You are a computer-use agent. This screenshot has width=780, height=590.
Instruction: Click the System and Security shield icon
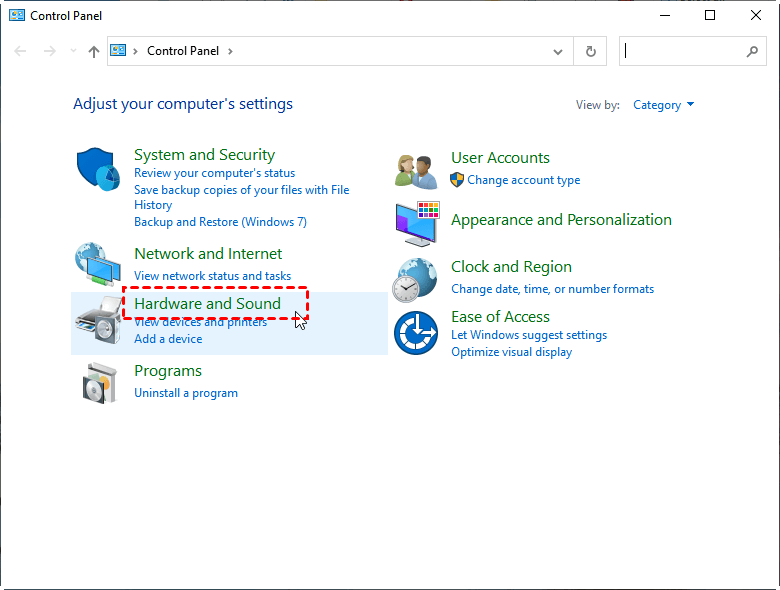pyautogui.click(x=99, y=171)
